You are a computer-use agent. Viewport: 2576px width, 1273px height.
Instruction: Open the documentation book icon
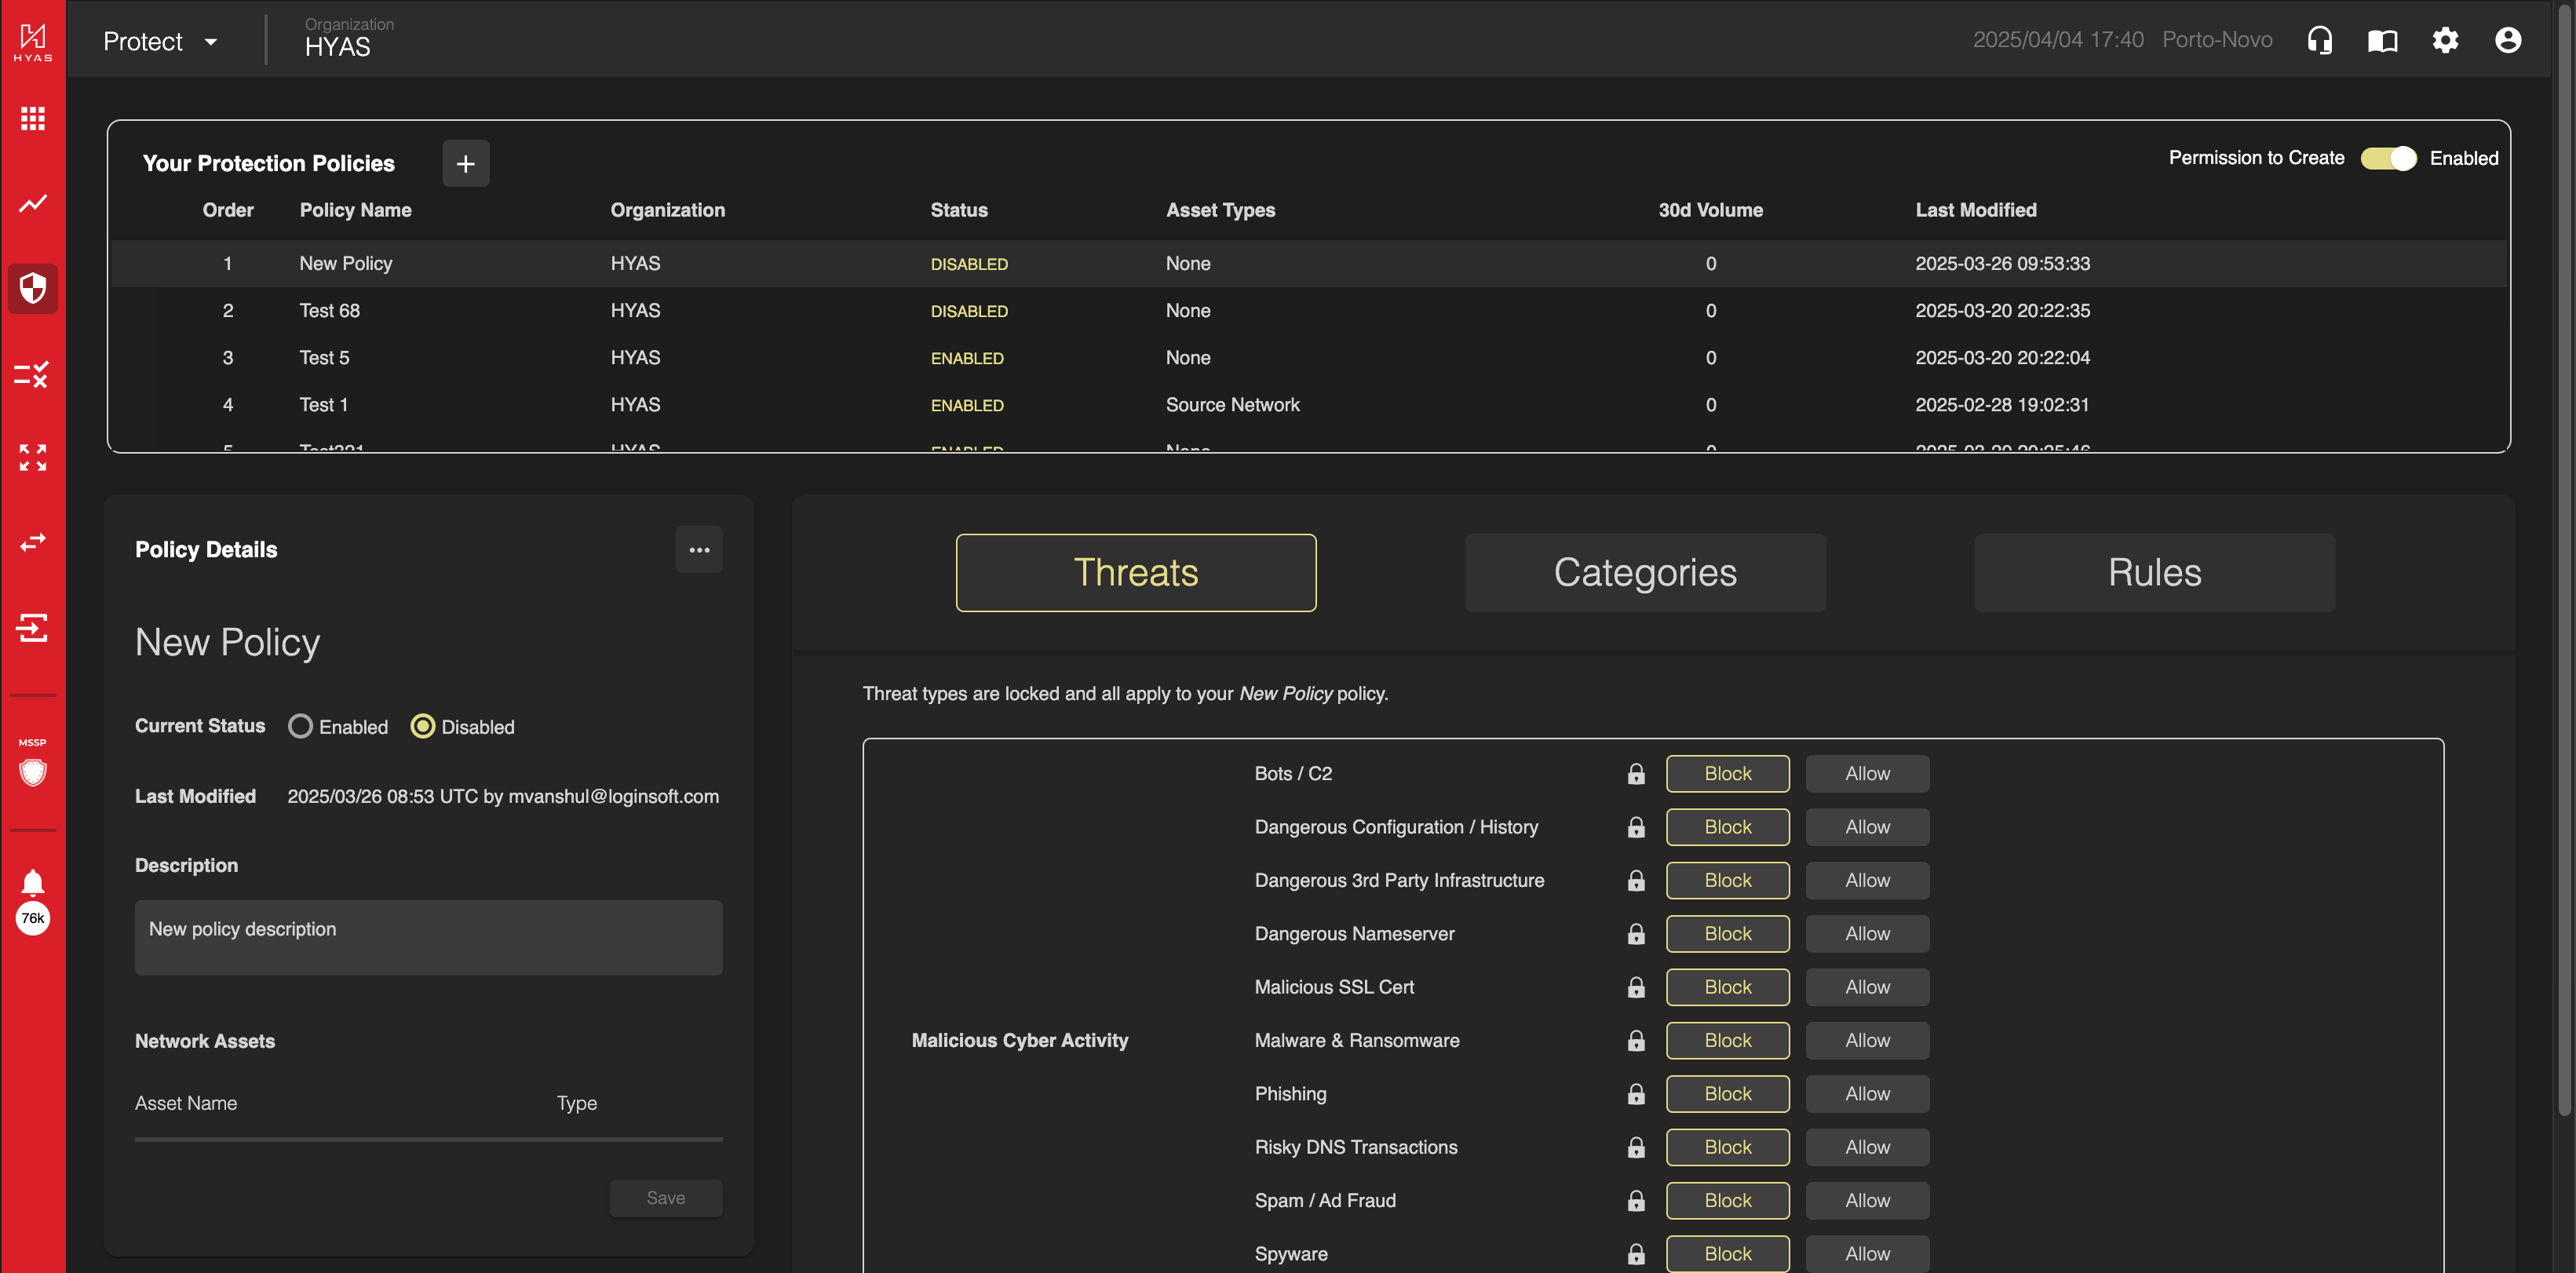coord(2383,40)
